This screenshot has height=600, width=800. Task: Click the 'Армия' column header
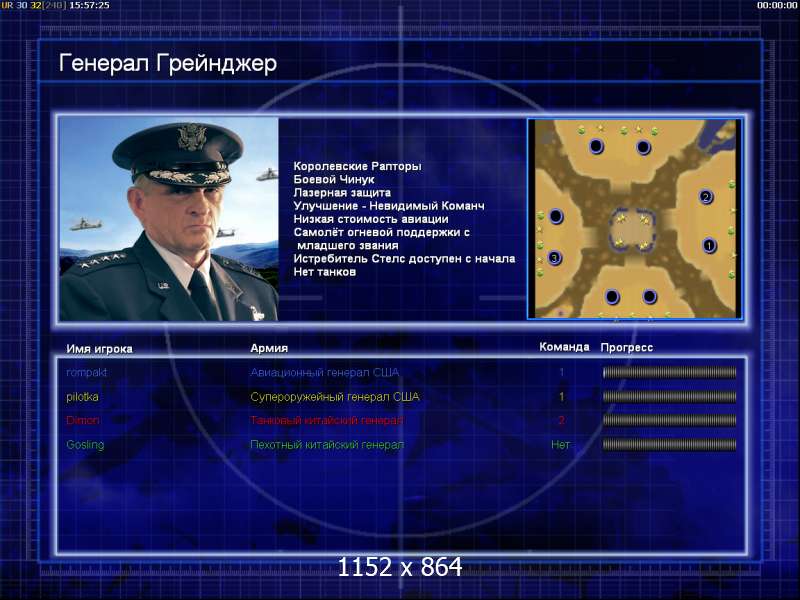(269, 348)
